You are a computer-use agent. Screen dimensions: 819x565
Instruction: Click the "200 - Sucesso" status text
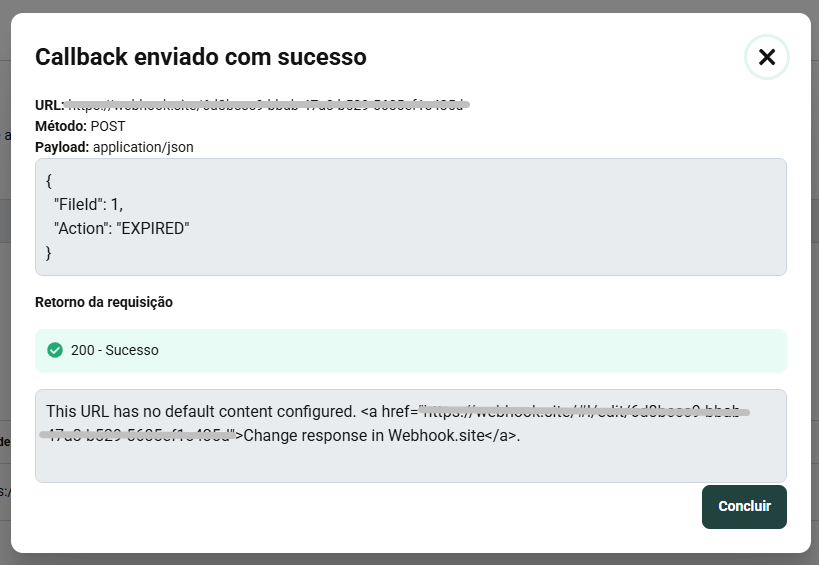115,351
